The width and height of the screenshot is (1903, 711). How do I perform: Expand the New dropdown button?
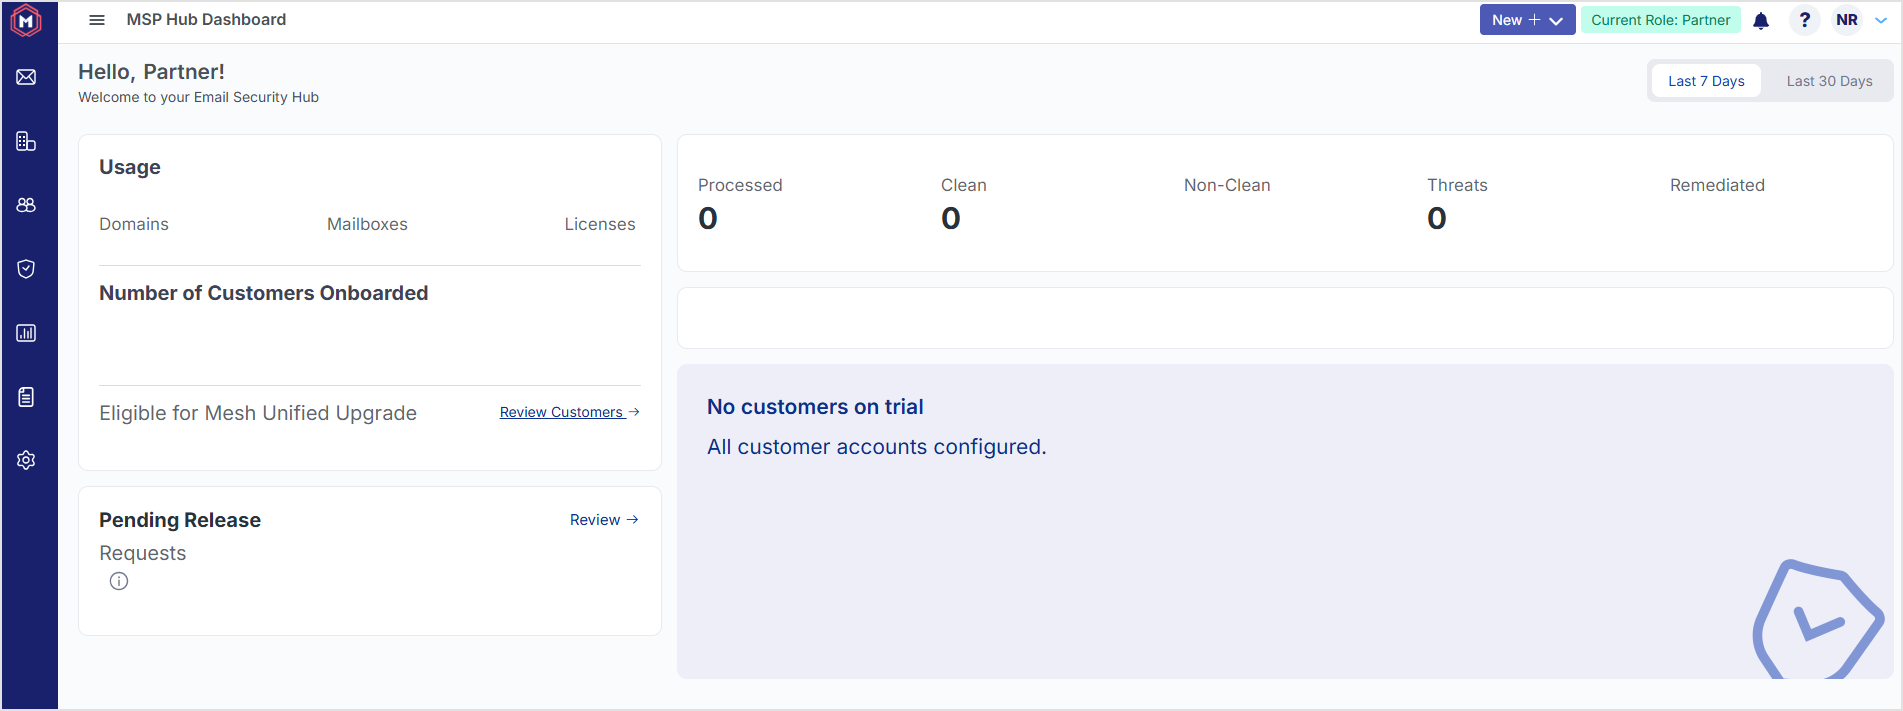coord(1527,20)
